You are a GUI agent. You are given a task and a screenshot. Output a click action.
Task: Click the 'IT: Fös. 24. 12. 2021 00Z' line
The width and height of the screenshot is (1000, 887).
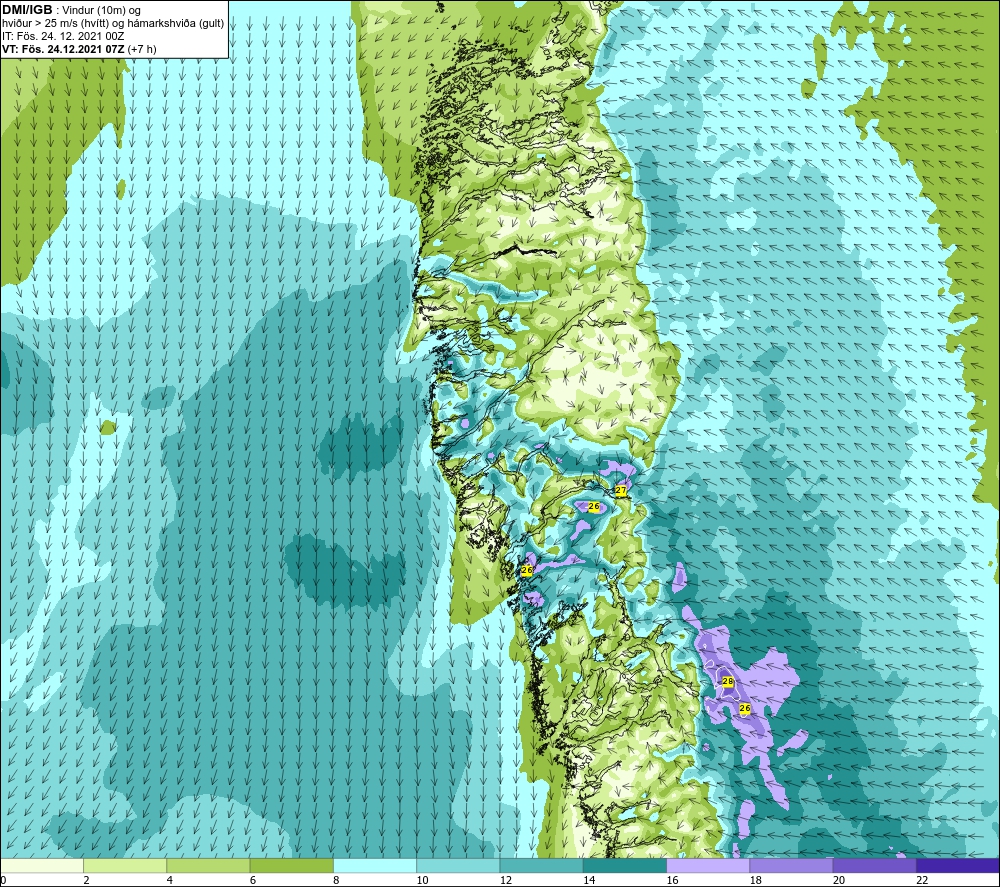[63, 36]
